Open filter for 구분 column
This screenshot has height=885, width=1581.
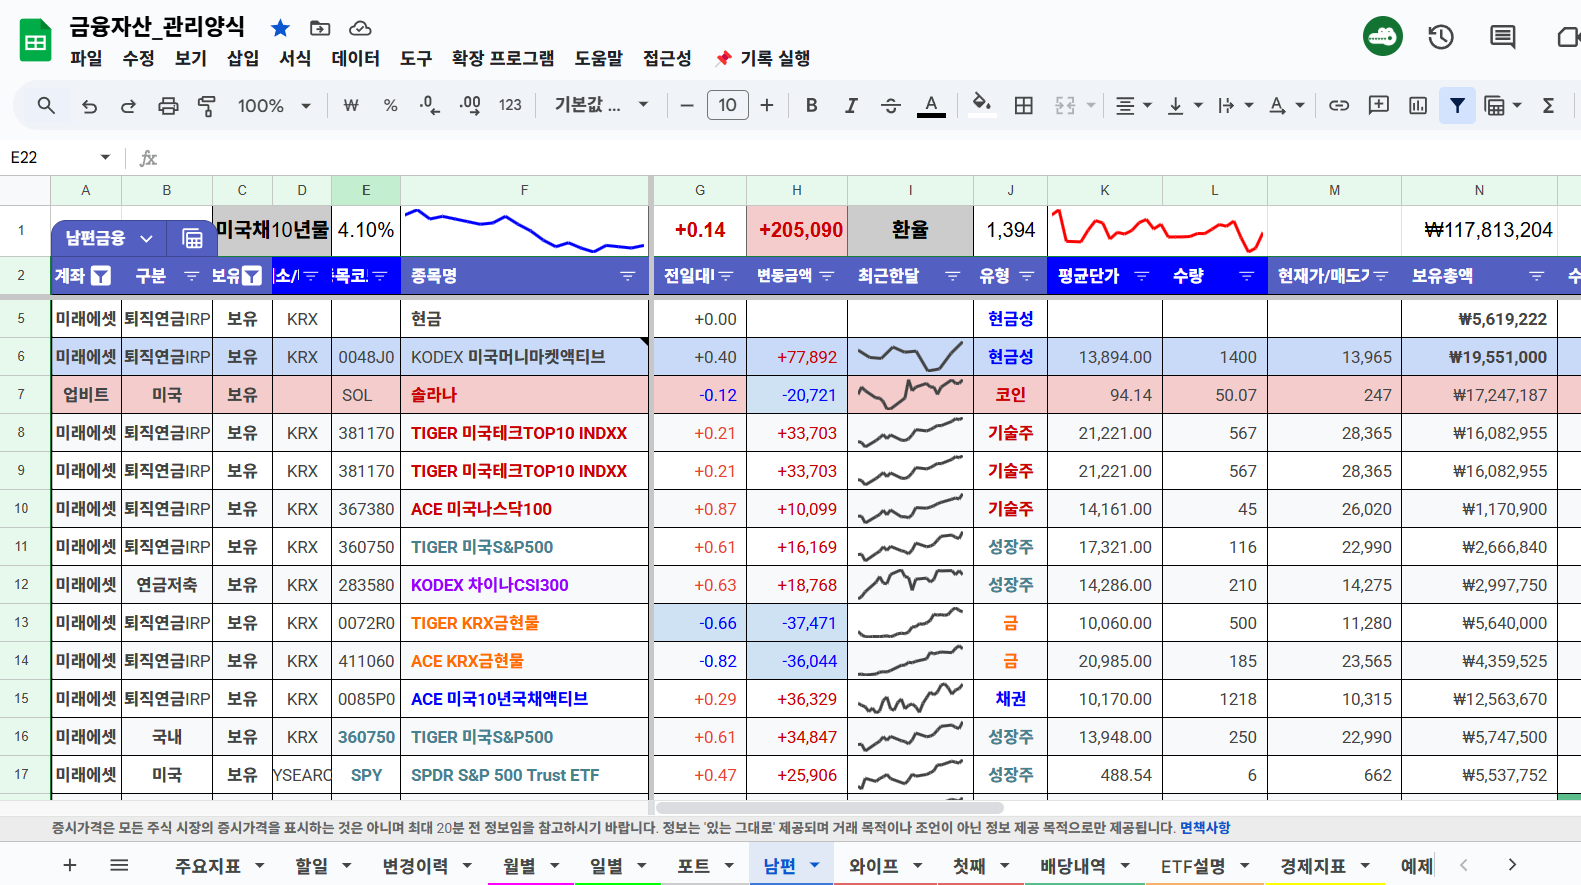pos(192,276)
